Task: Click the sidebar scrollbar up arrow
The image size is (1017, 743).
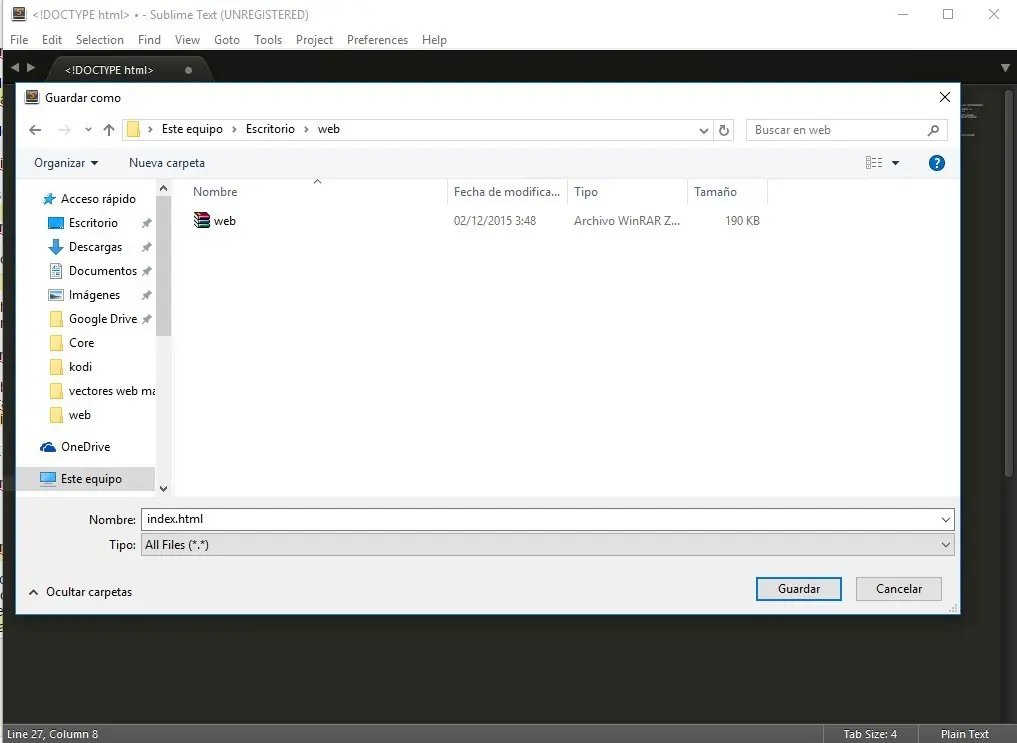Action: point(163,188)
